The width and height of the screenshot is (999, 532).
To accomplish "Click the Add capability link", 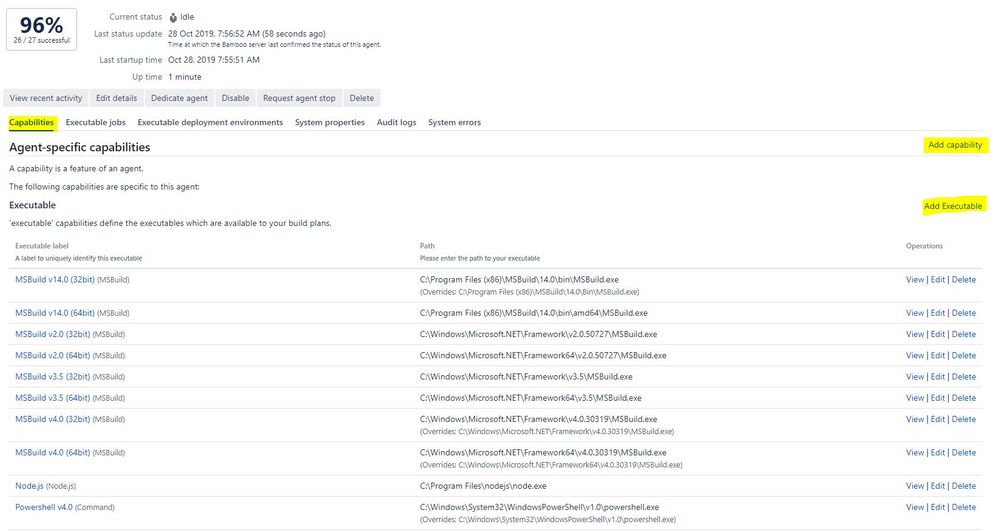I will 955,145.
